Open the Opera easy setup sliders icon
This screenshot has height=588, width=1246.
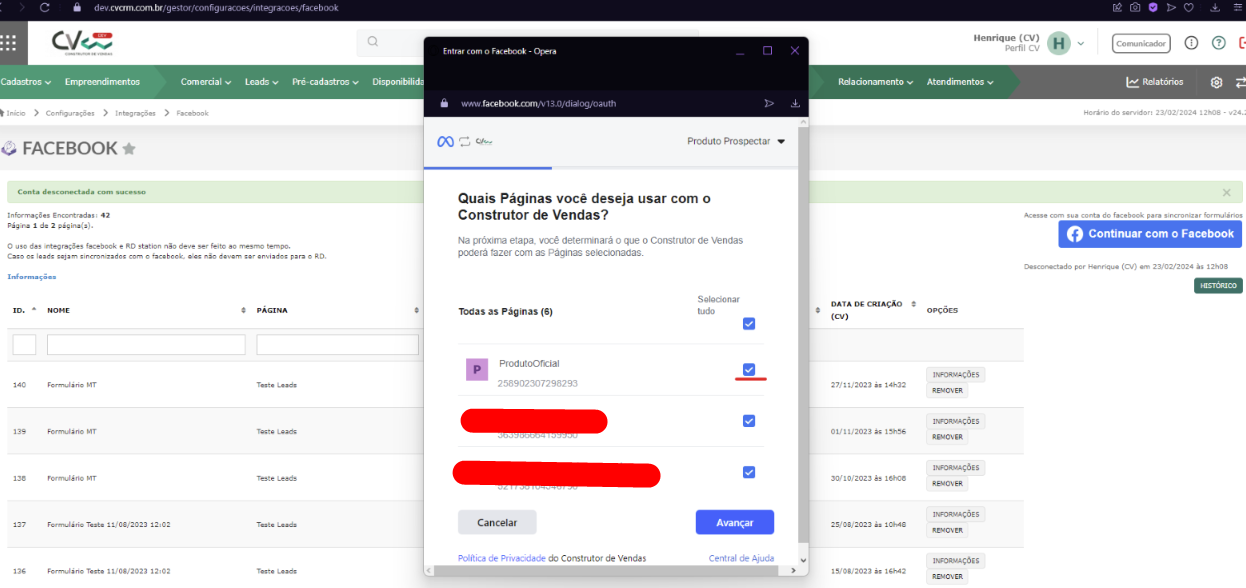[x=1240, y=7]
